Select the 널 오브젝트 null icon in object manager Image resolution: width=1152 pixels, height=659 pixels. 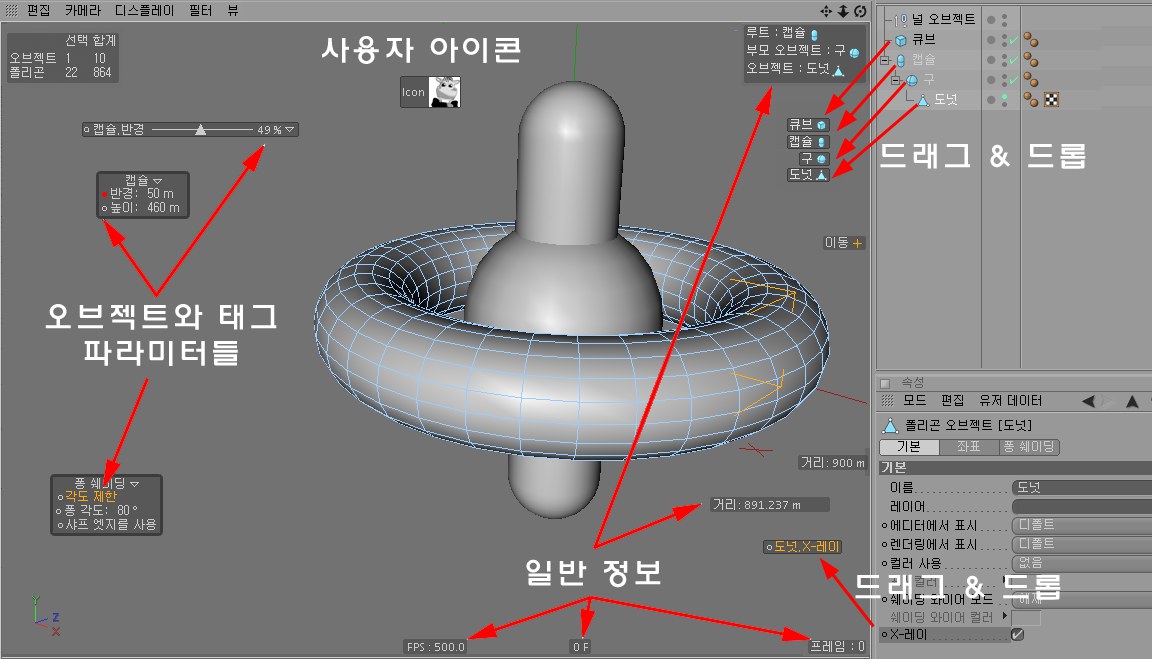(x=901, y=20)
